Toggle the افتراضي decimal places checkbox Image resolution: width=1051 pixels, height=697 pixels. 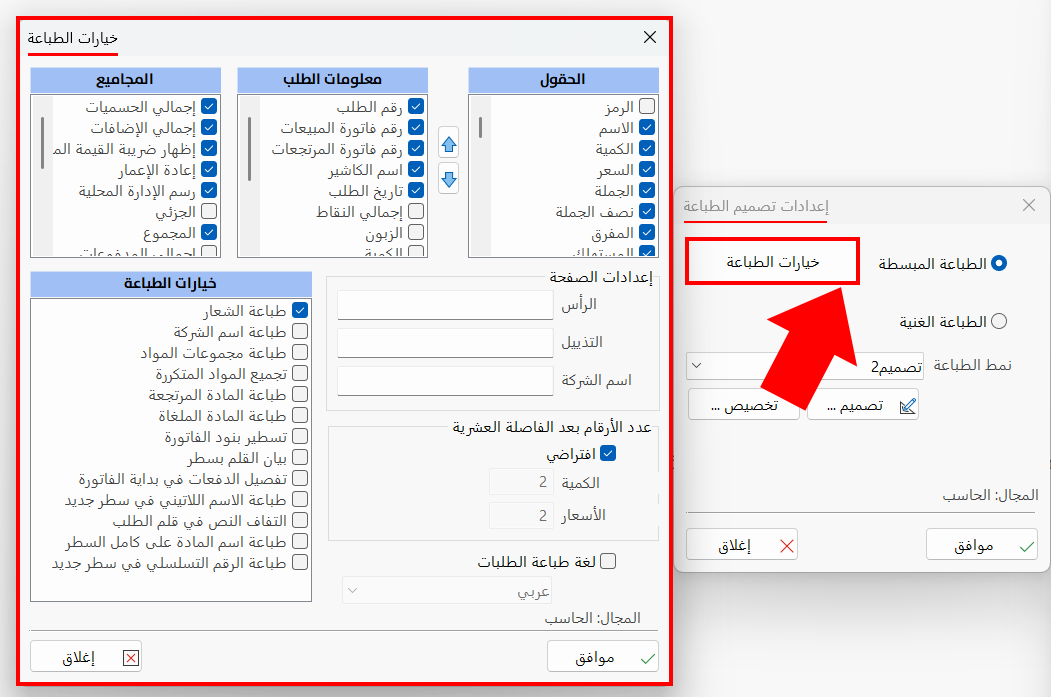[x=607, y=453]
